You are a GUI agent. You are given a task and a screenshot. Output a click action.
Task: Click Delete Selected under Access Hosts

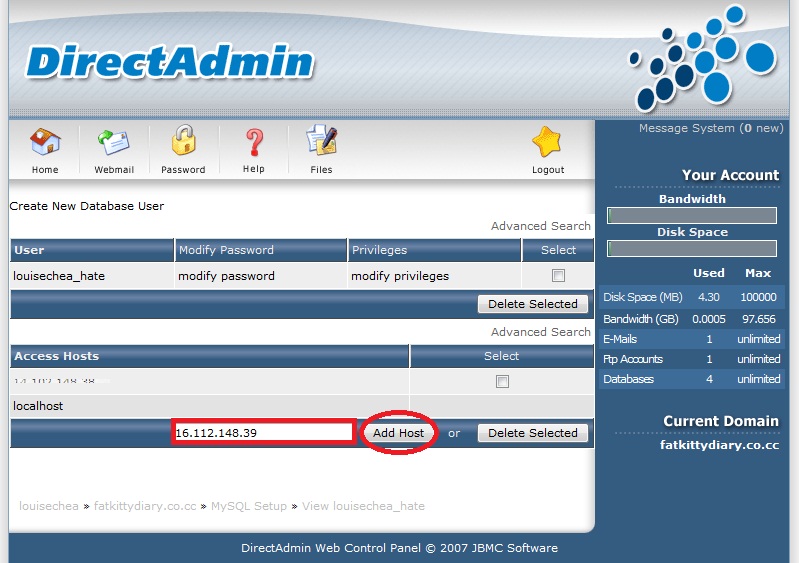coord(532,433)
